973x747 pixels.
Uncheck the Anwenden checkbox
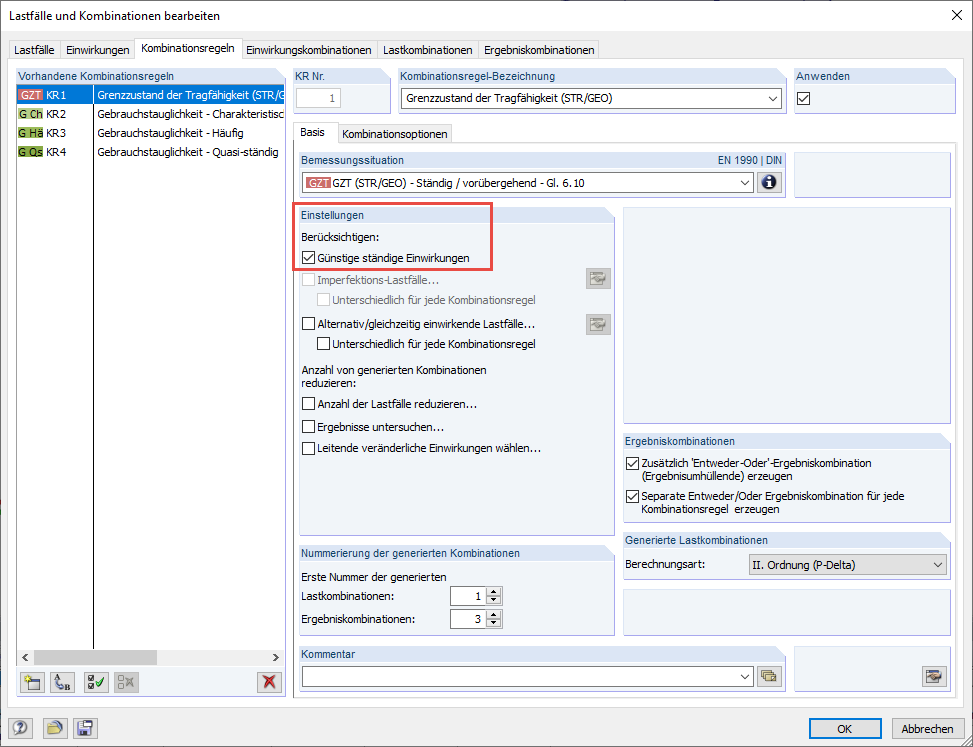(805, 97)
